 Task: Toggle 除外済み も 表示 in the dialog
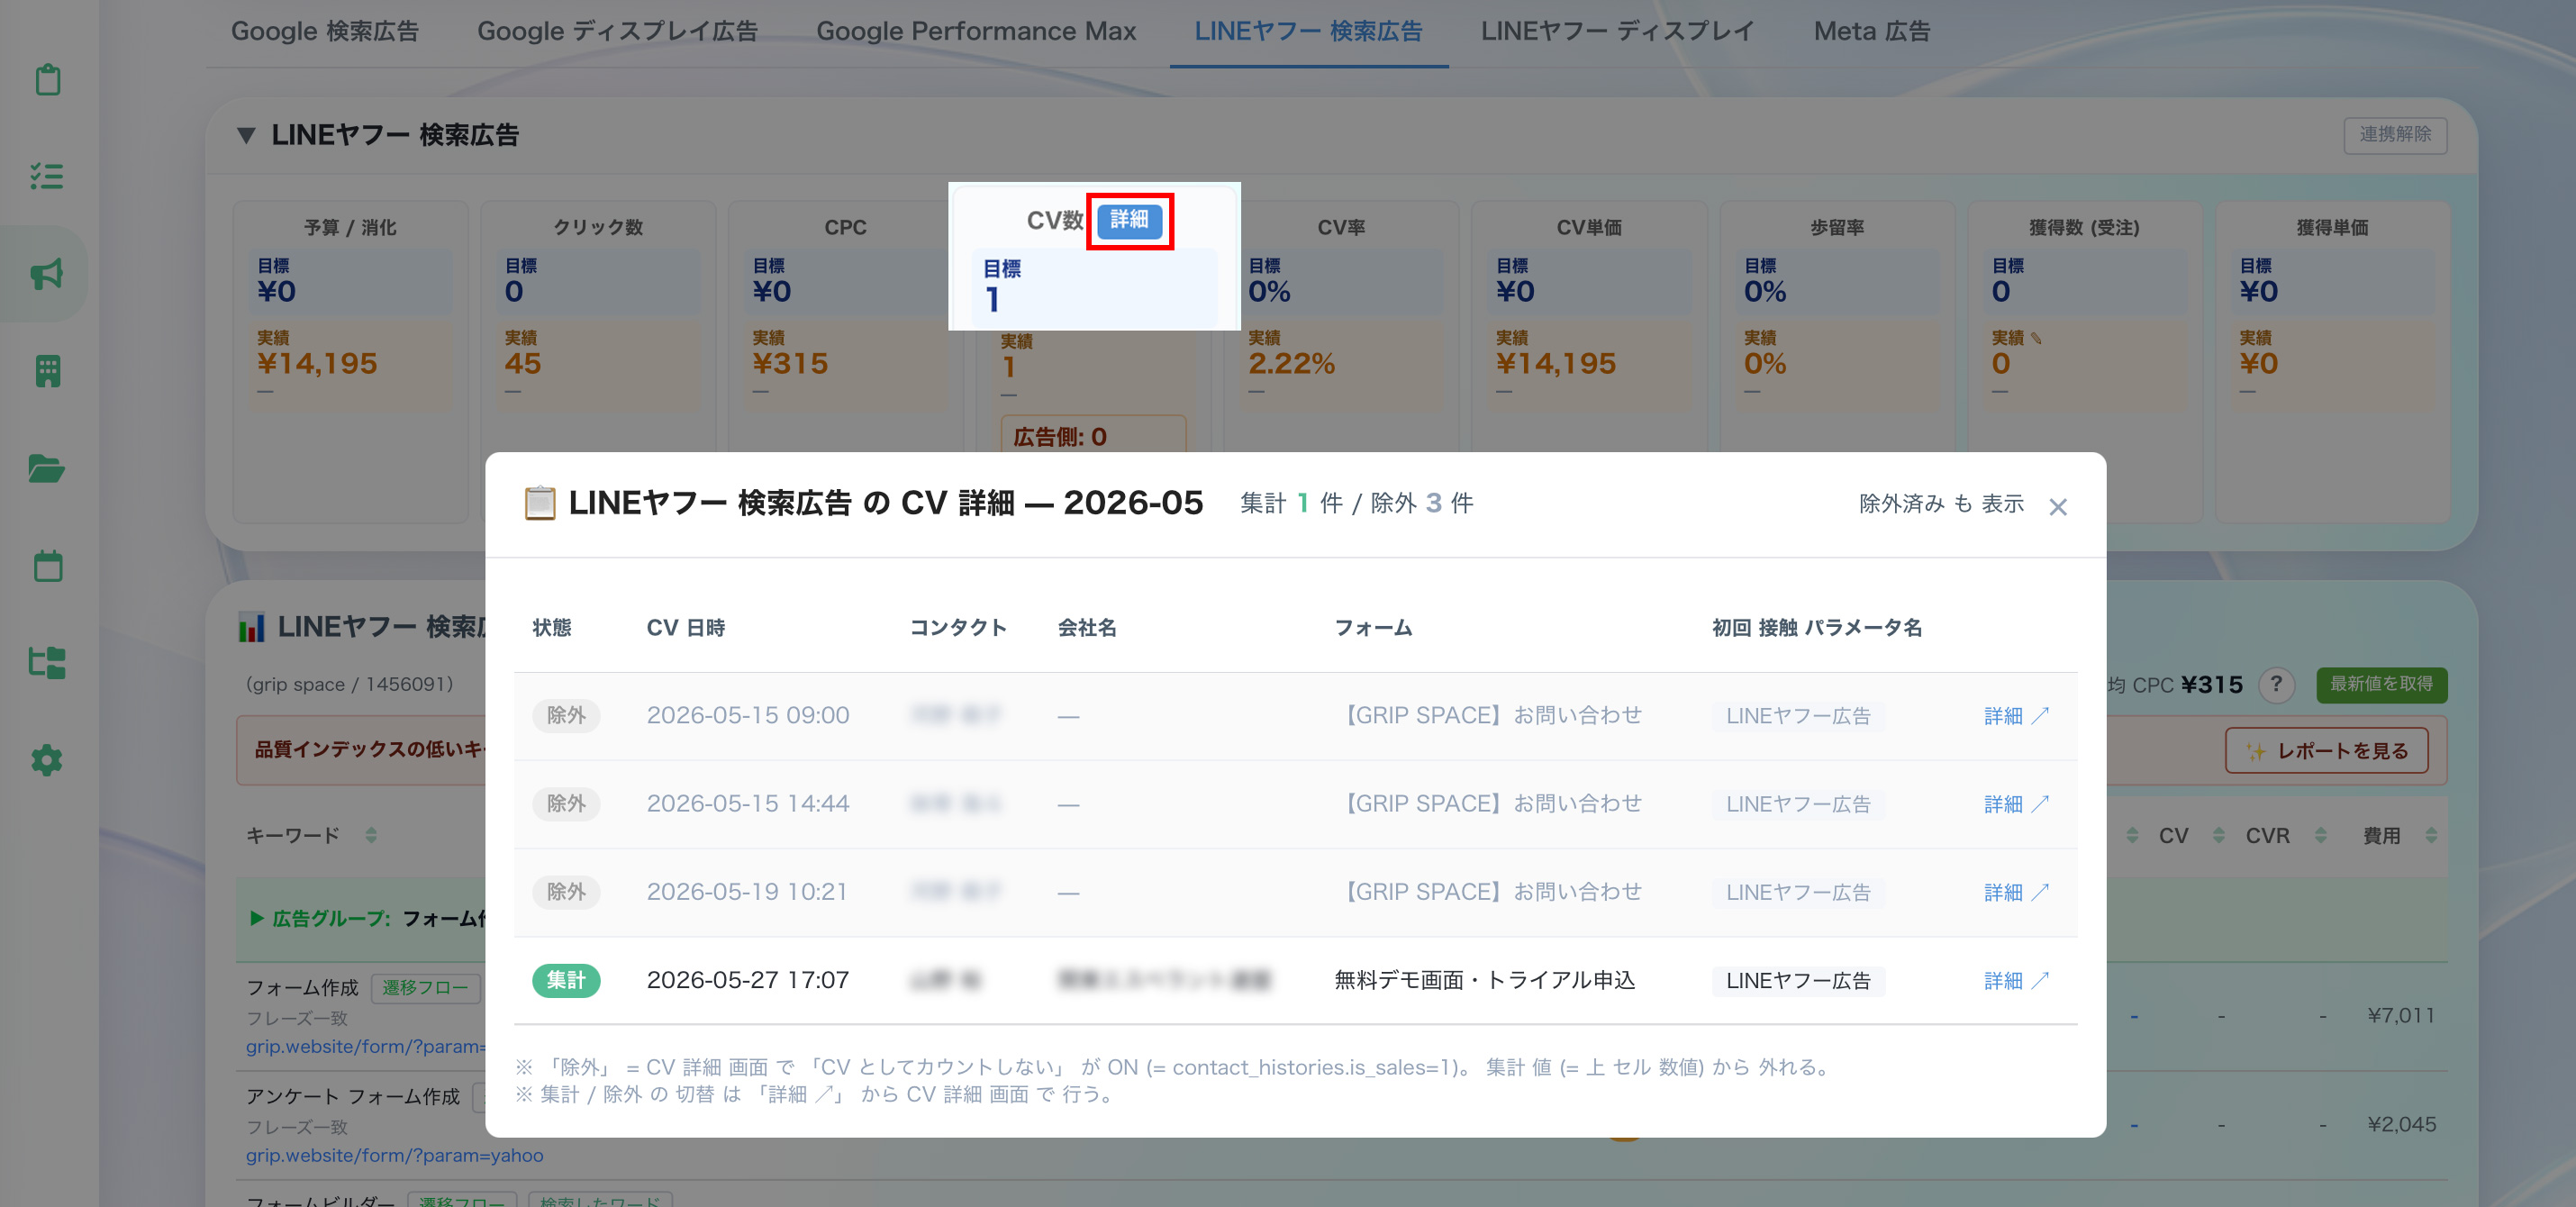point(1941,504)
